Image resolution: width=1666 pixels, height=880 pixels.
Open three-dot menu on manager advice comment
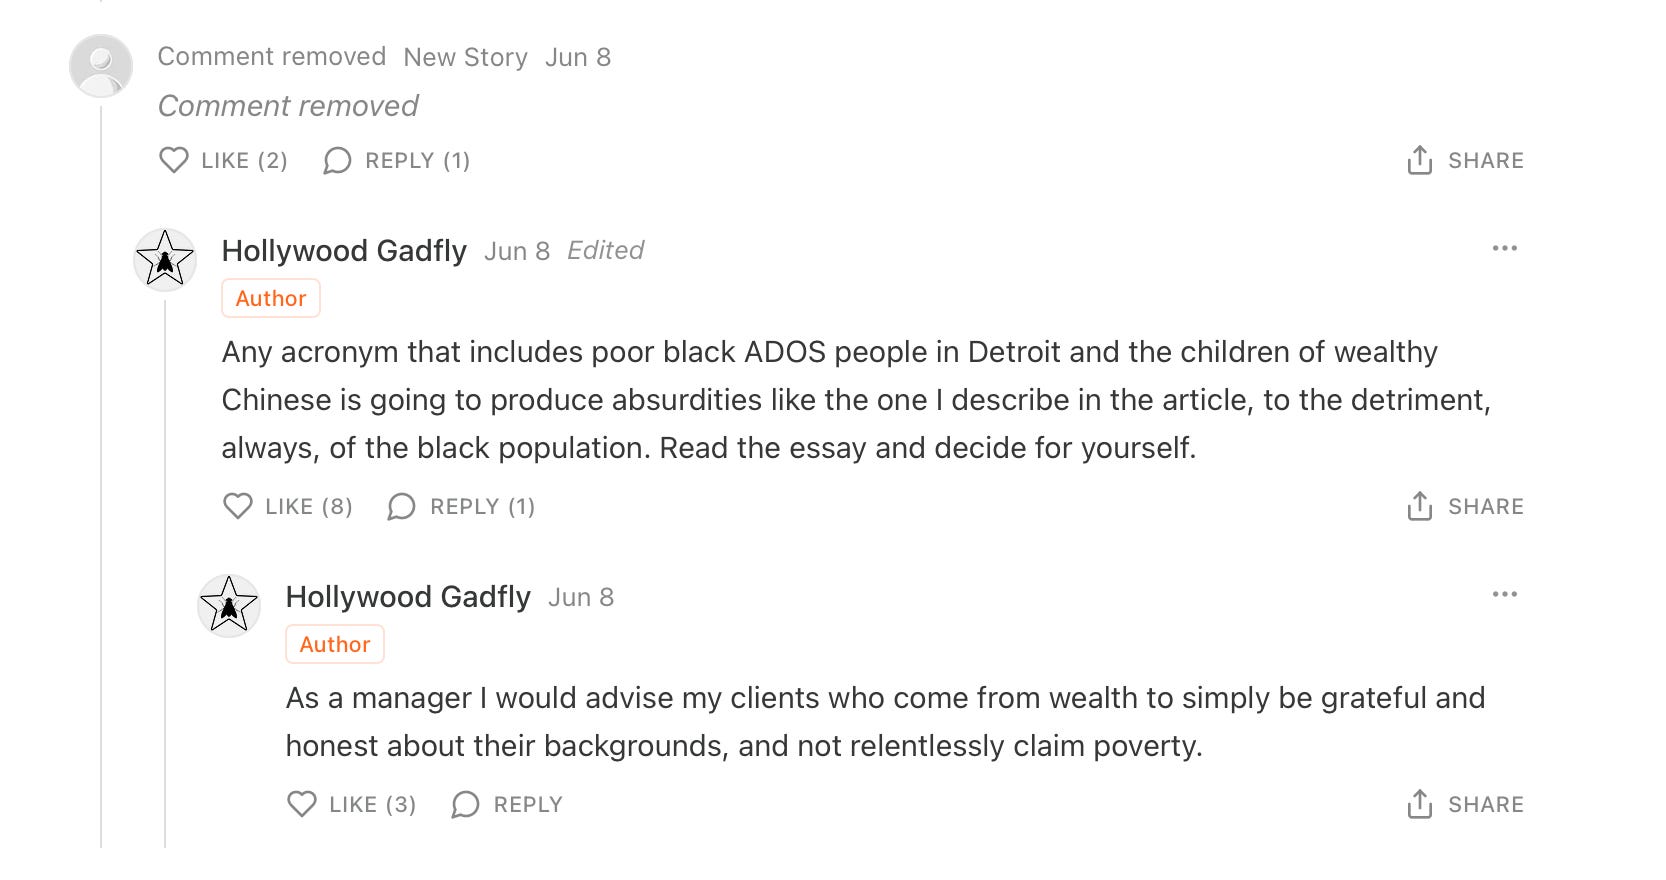pos(1504,594)
